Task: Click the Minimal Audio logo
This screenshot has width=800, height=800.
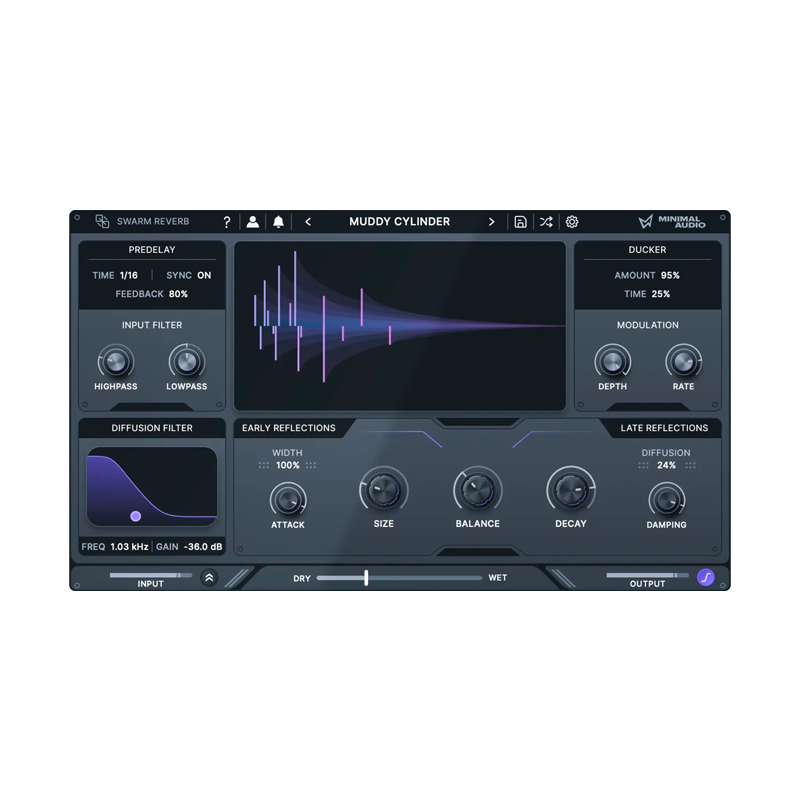Action: click(x=672, y=221)
